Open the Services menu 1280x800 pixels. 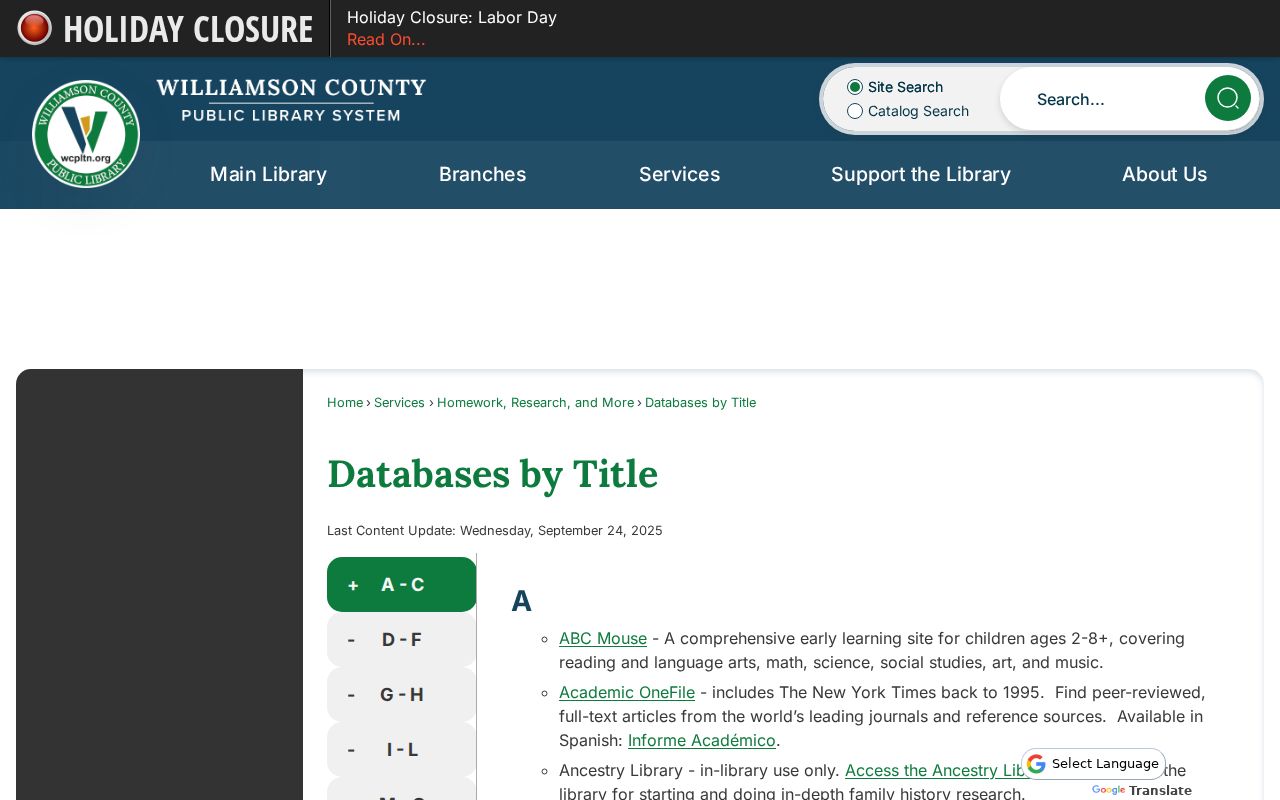coord(679,174)
